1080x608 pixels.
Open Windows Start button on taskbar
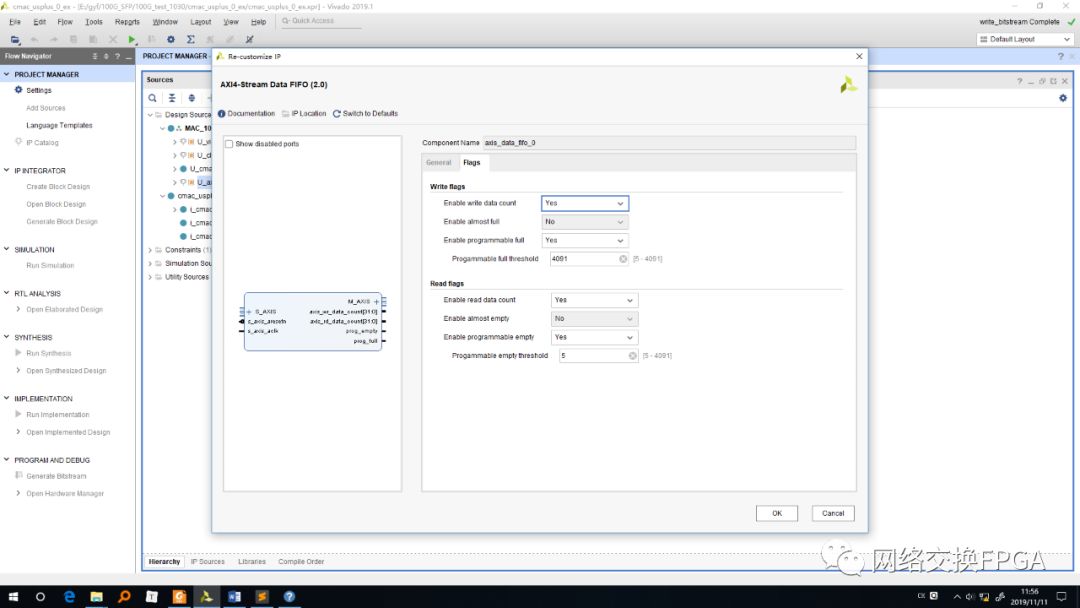pos(13,596)
